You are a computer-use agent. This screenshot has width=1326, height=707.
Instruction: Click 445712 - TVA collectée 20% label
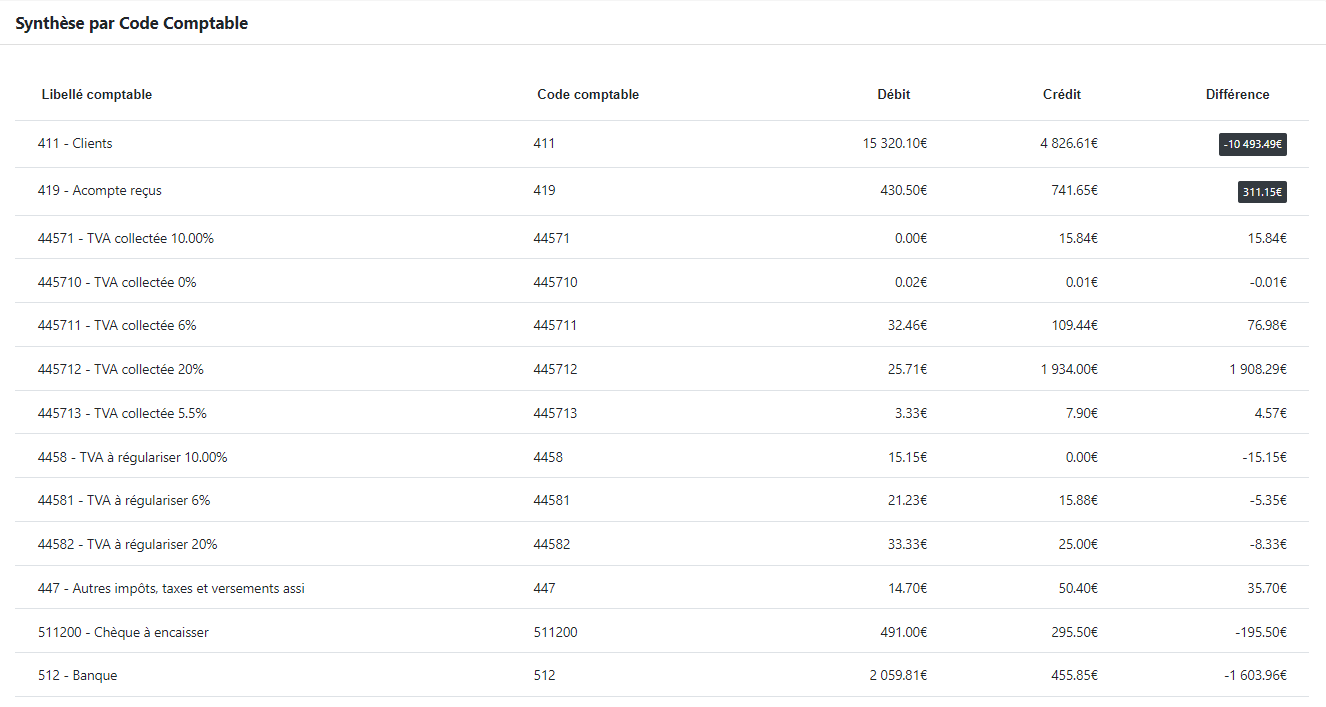click(x=120, y=370)
